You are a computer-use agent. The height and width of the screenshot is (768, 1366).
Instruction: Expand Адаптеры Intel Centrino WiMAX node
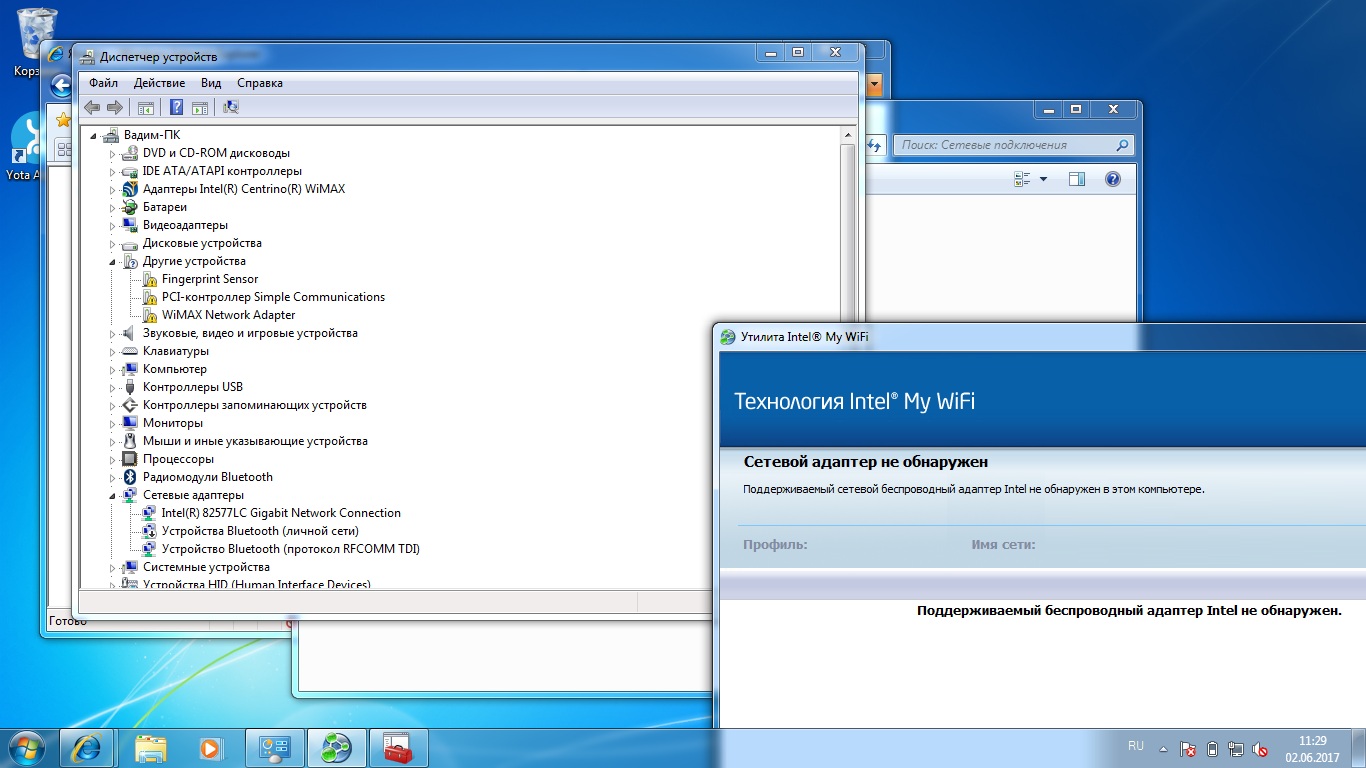(x=113, y=189)
